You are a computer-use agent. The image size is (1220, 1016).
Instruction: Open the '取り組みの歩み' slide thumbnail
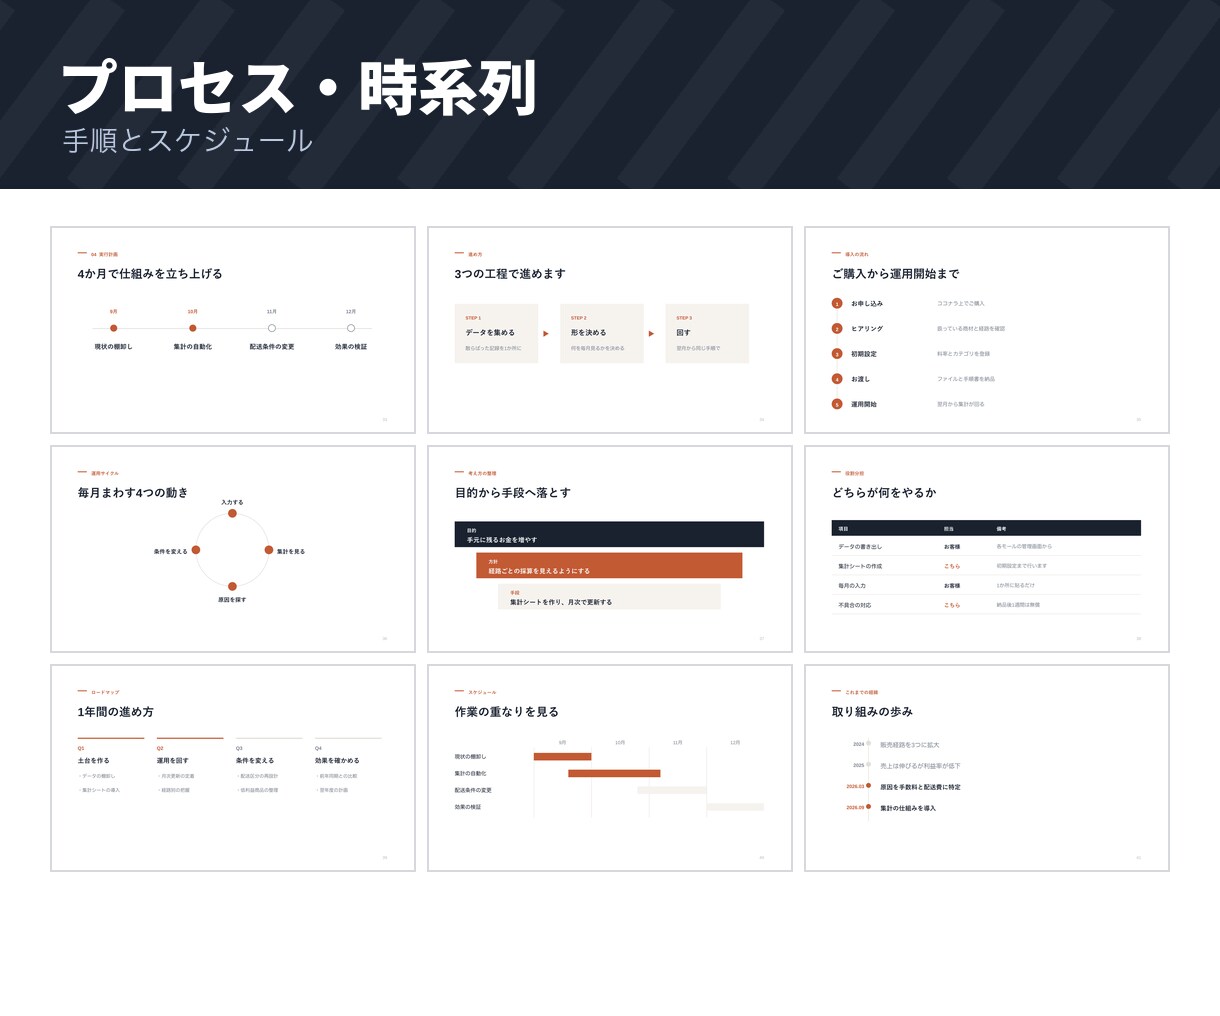pyautogui.click(x=987, y=768)
